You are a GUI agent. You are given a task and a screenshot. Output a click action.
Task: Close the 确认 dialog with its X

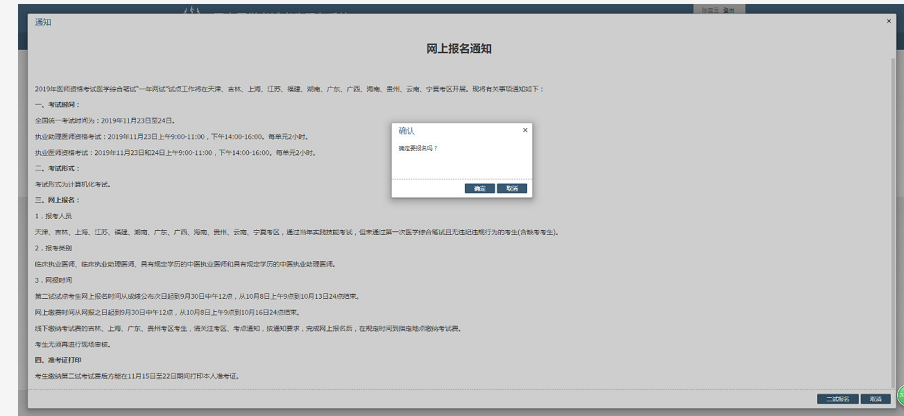coord(525,130)
